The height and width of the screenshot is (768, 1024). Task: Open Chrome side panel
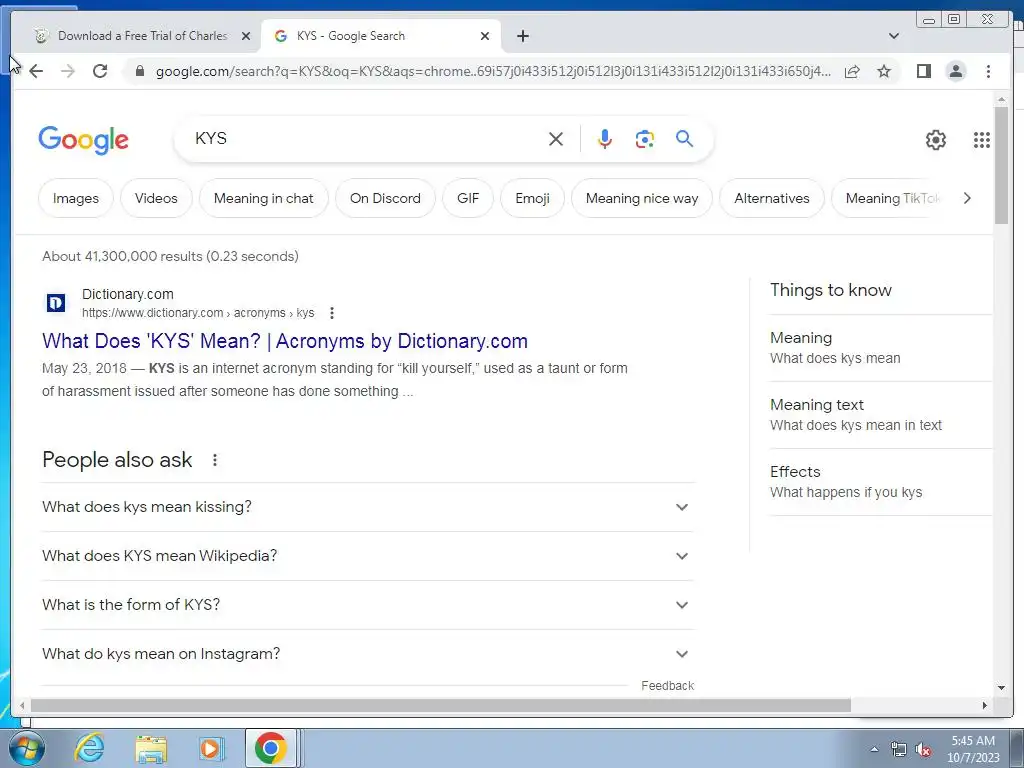point(923,71)
